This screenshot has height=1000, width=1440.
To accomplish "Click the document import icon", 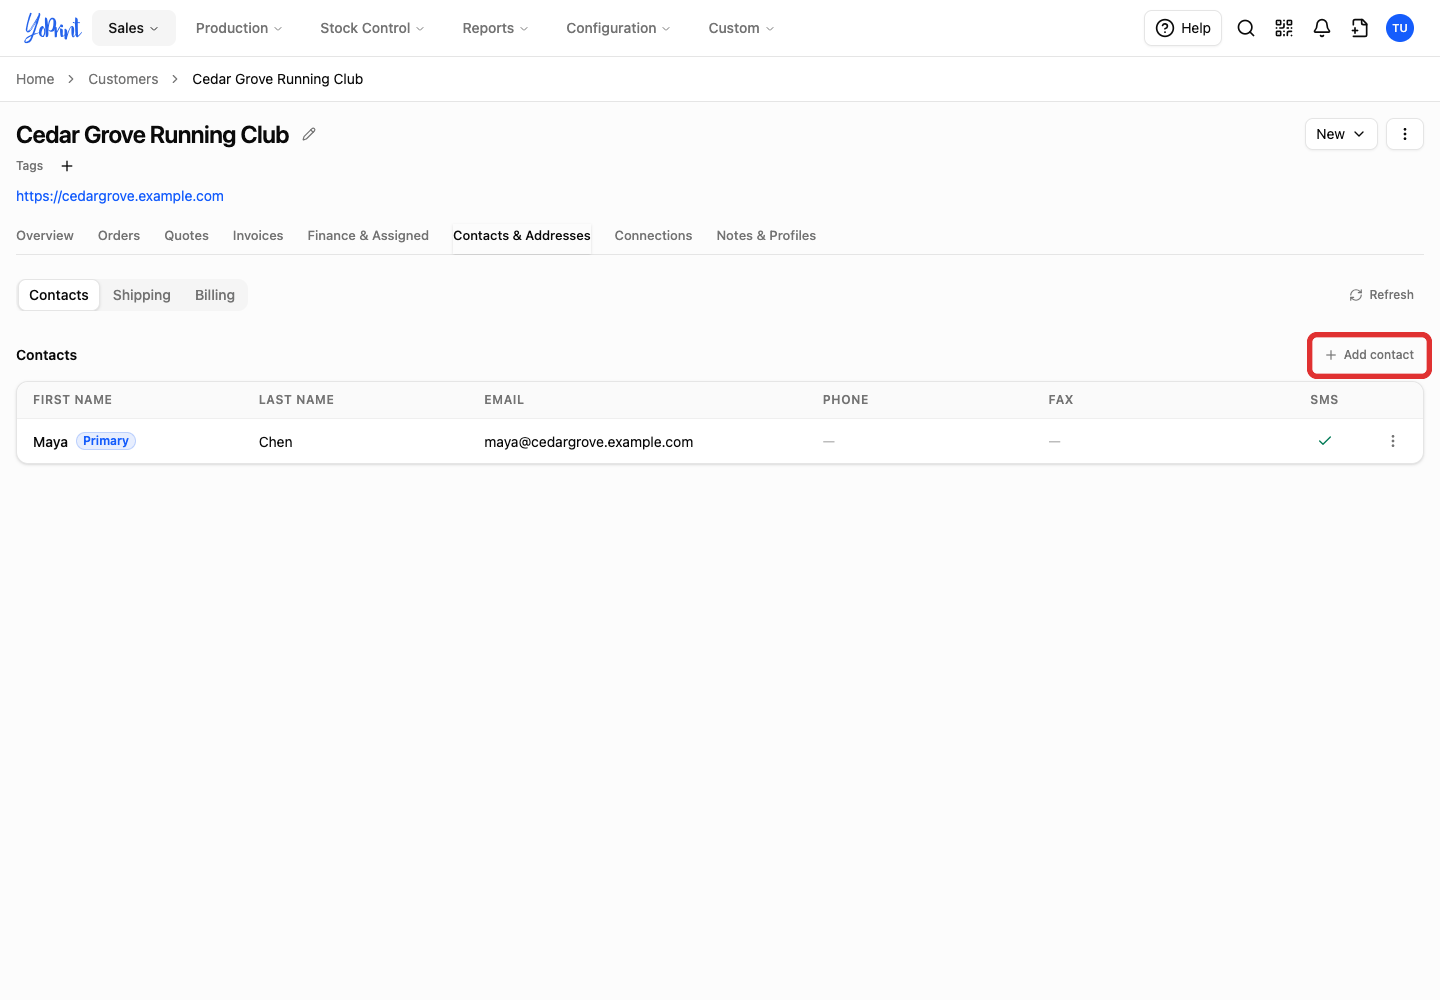I will (1360, 28).
